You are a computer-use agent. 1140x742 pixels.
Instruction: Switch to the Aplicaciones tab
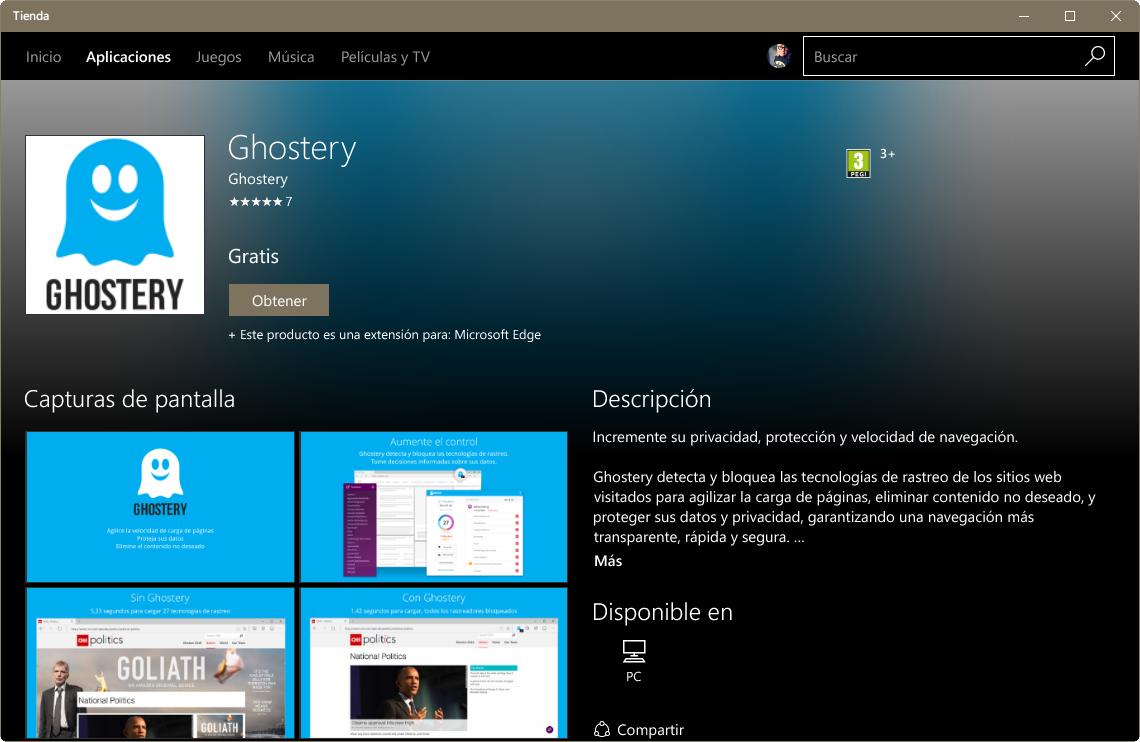[128, 57]
